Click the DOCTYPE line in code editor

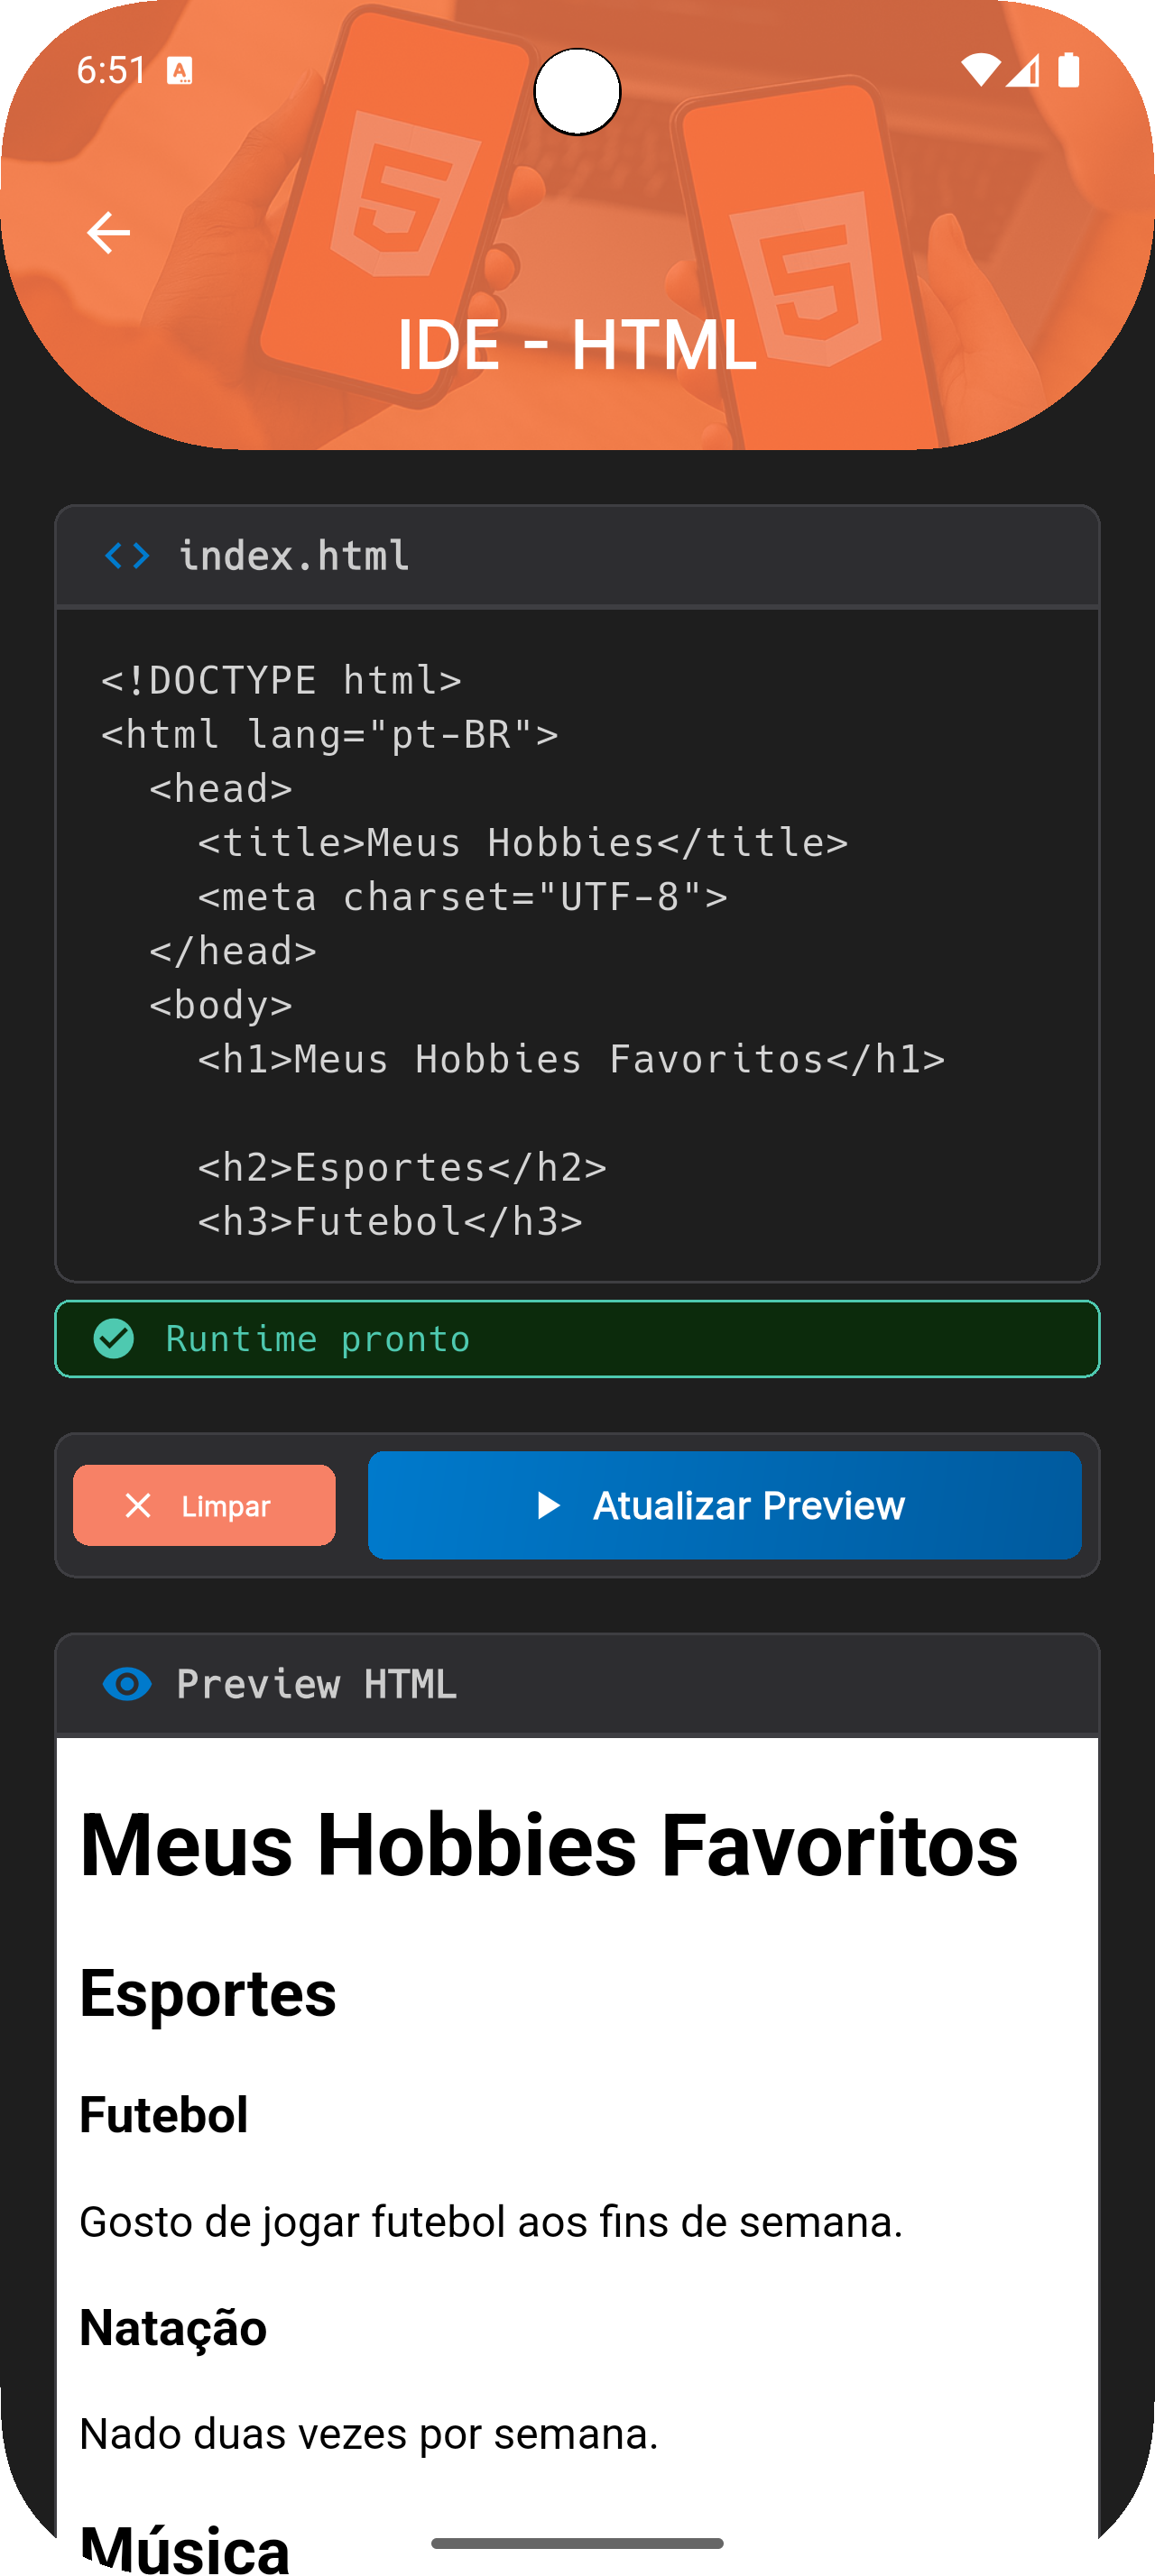pyautogui.click(x=281, y=680)
